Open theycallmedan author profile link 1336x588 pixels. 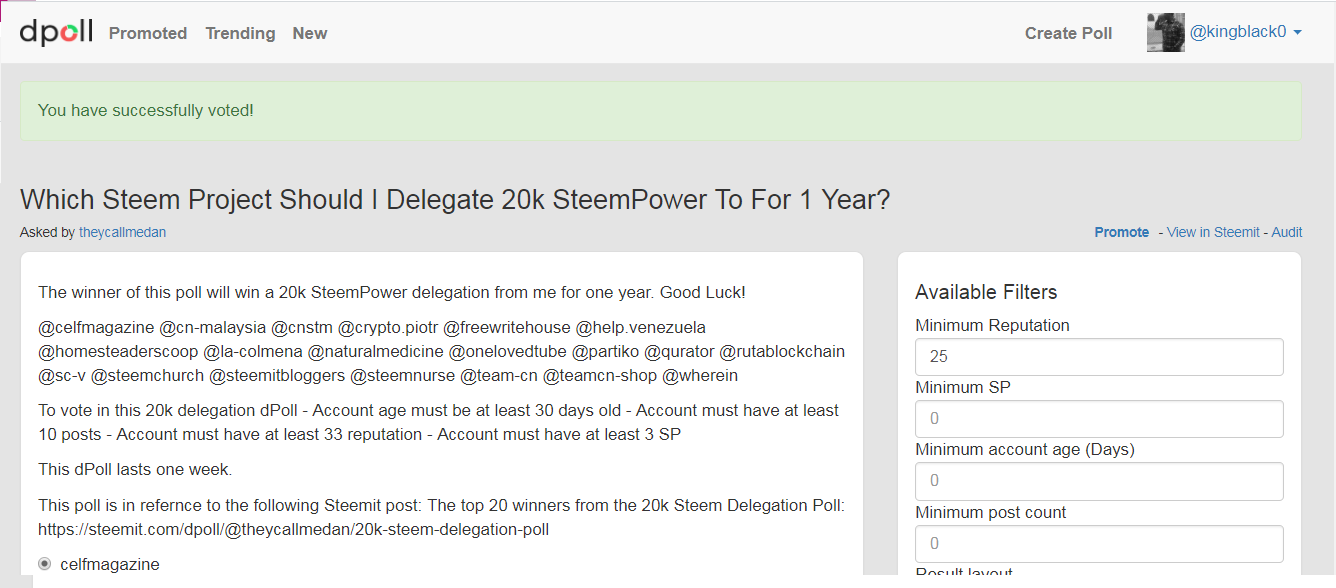(x=123, y=232)
